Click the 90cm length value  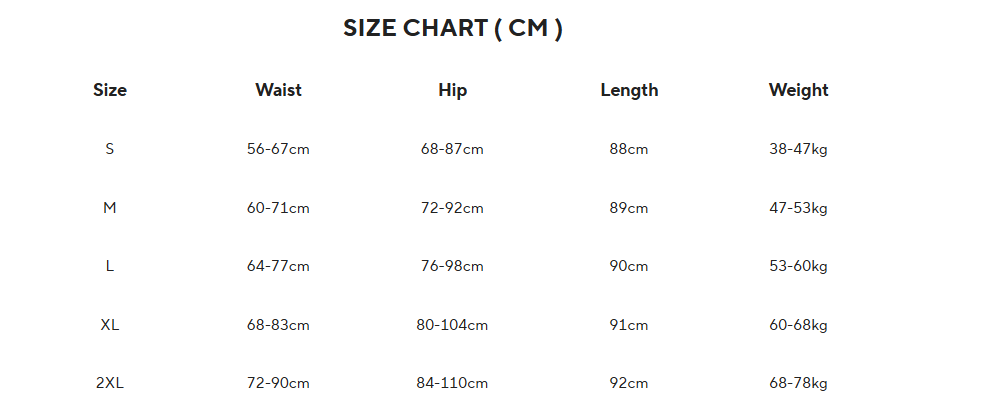click(629, 266)
